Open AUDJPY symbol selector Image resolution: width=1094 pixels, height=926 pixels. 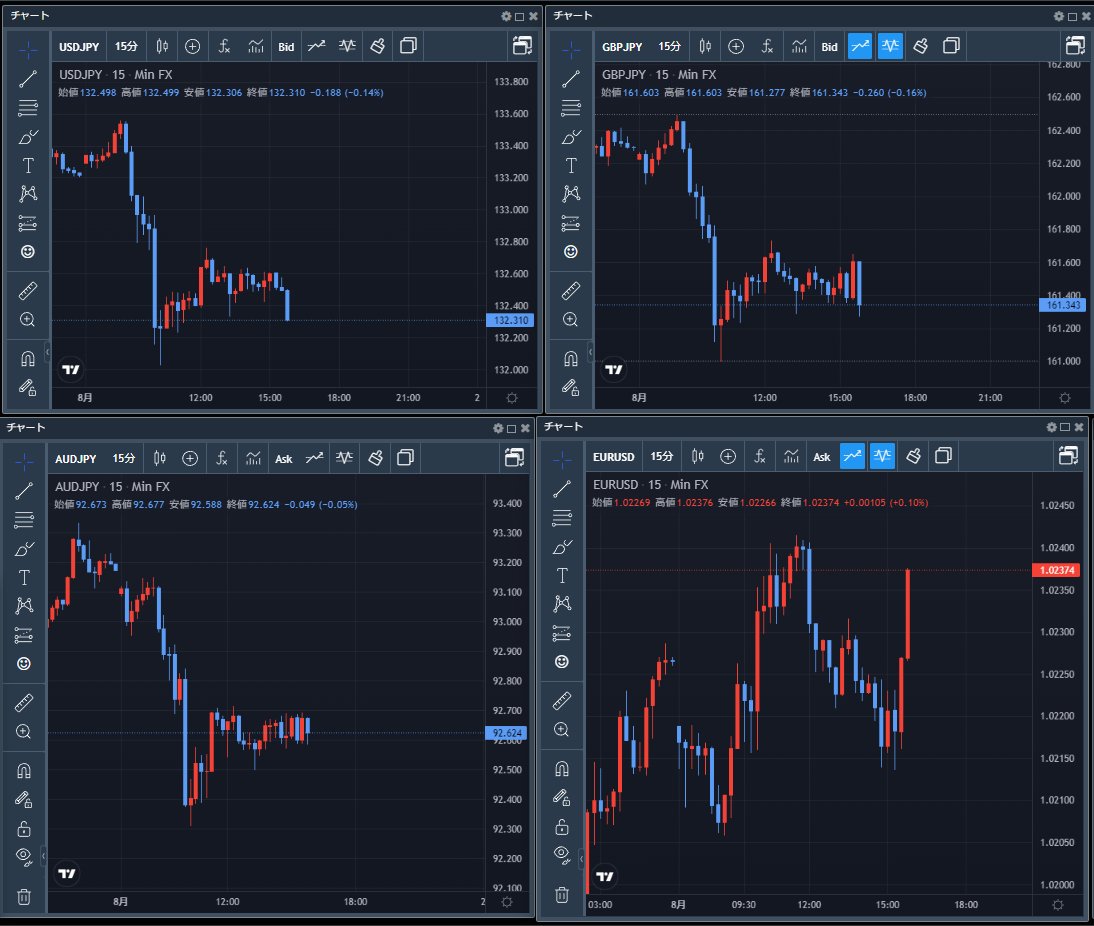[x=75, y=458]
